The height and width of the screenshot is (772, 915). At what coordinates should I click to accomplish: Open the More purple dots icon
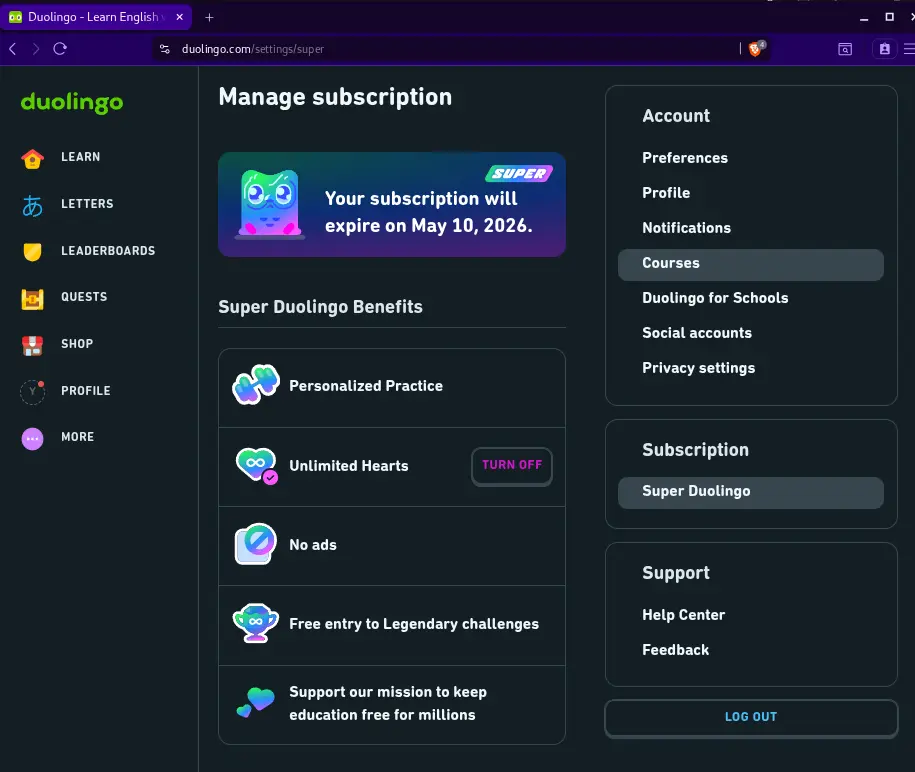33,438
